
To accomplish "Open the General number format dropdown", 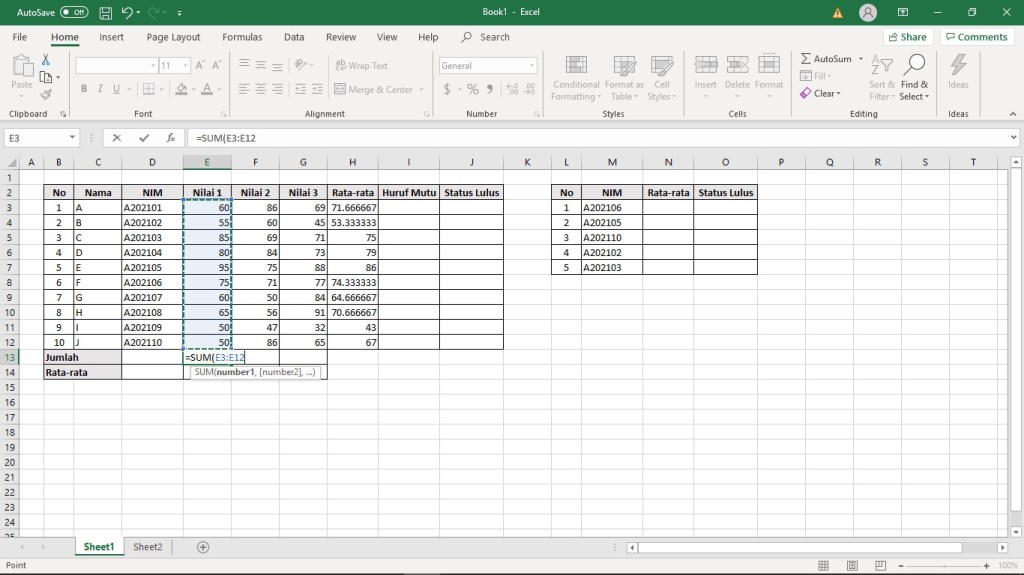I will (531, 66).
